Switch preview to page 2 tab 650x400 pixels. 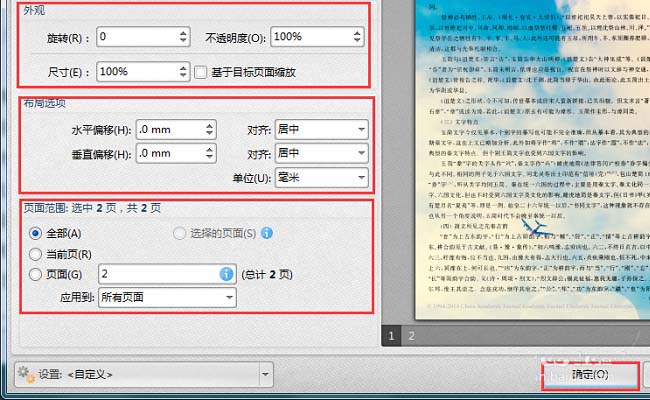click(412, 336)
